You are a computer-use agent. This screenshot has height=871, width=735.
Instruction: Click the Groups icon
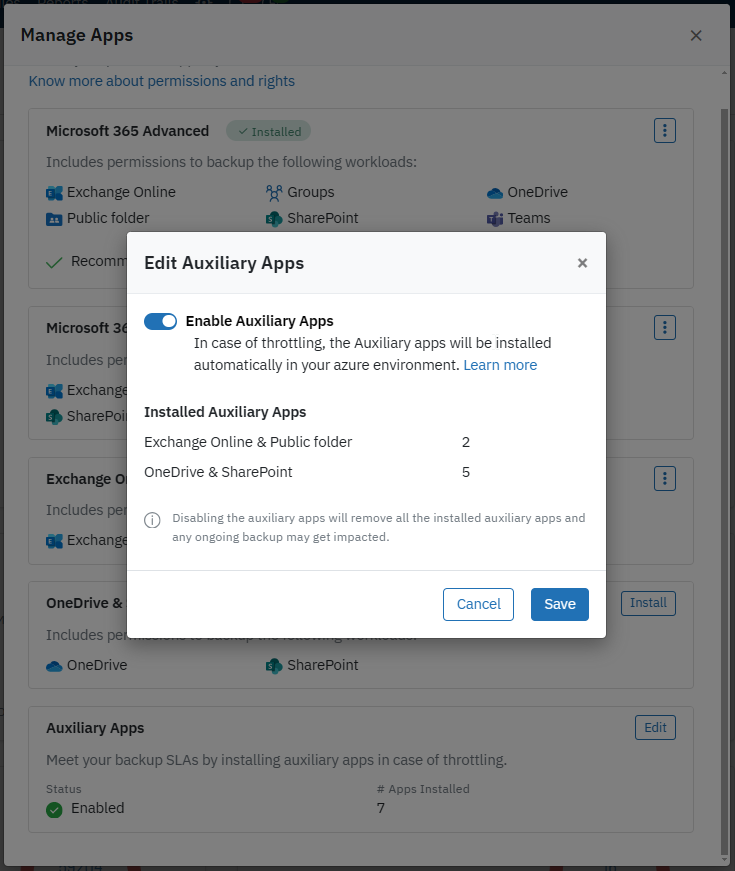coord(274,192)
